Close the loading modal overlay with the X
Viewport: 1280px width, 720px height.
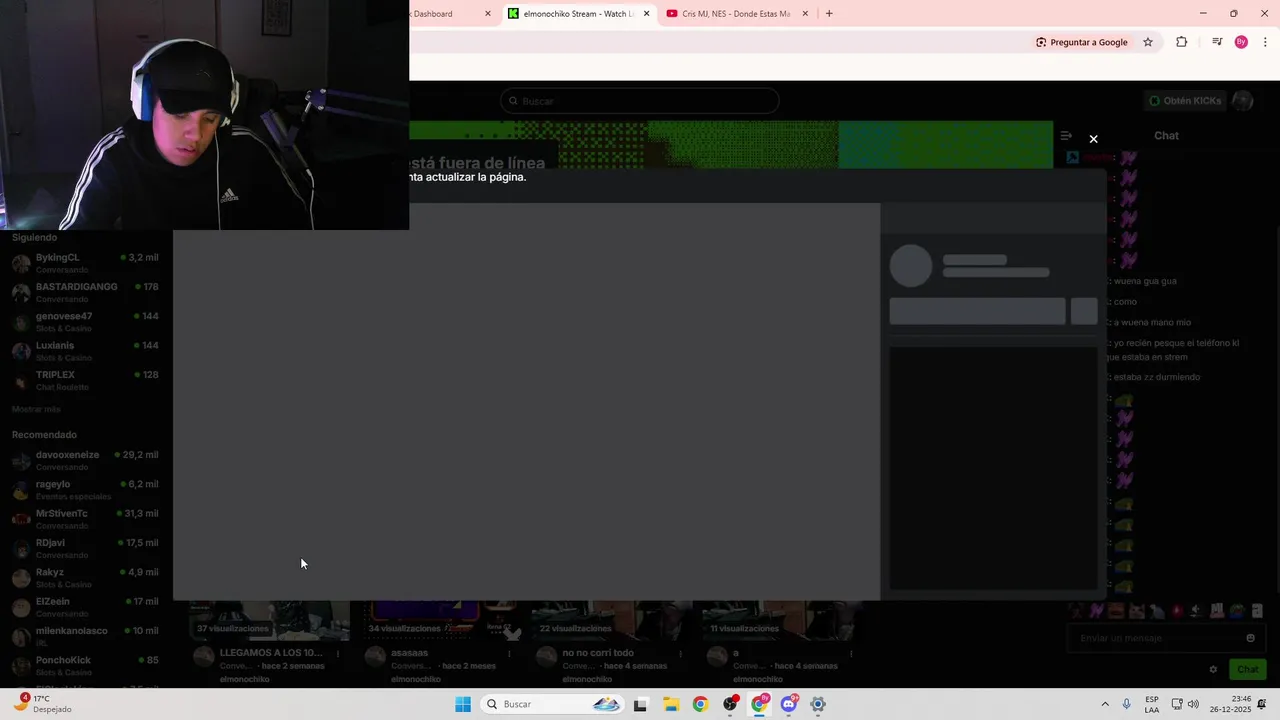click(1093, 139)
